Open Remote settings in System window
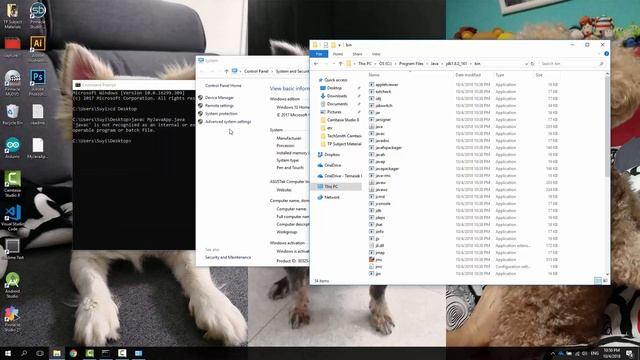The image size is (640, 360). pyautogui.click(x=219, y=105)
